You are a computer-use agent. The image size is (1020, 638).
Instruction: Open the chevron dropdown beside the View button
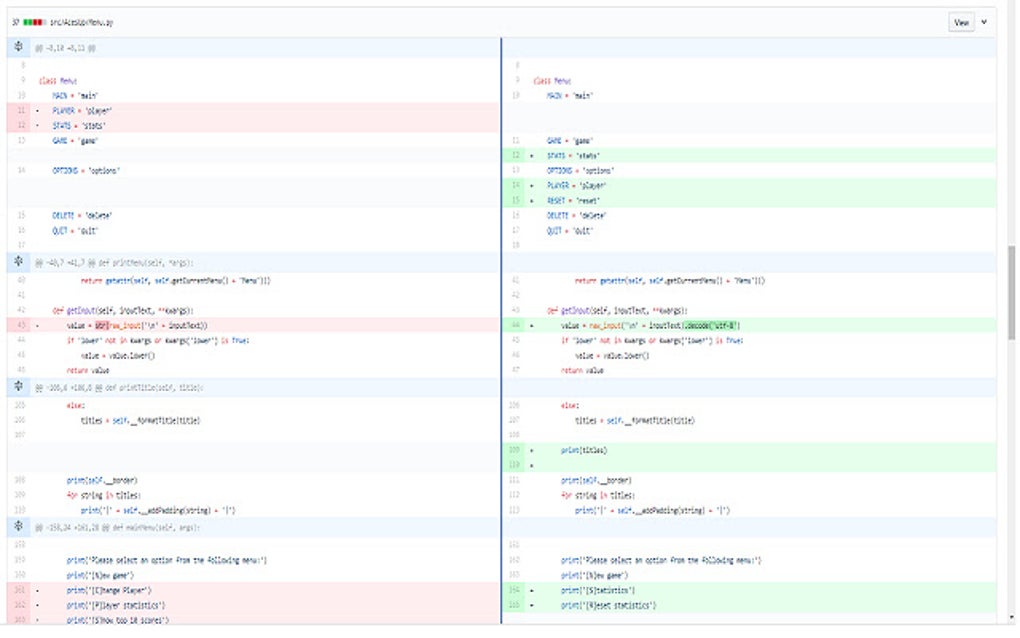(x=984, y=21)
